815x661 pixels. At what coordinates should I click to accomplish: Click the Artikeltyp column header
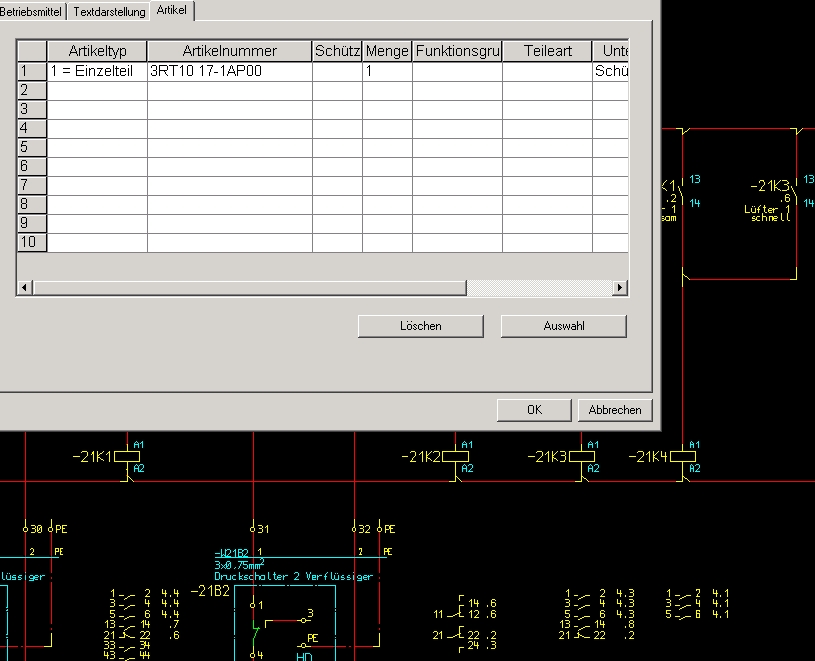click(x=97, y=51)
